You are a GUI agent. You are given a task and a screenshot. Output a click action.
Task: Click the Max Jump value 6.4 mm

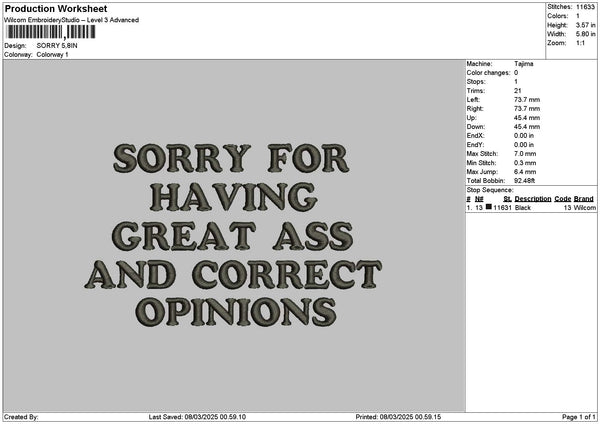[x=525, y=172]
